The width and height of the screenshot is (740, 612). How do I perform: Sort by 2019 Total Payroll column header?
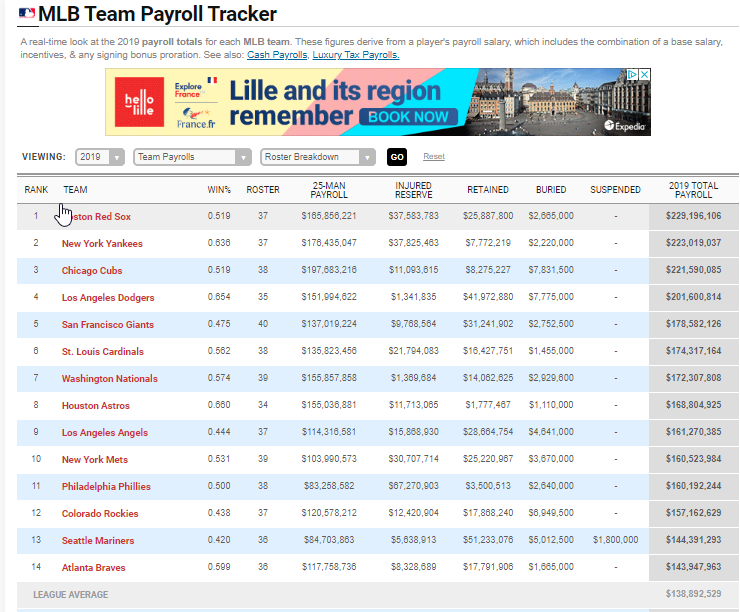(693, 190)
